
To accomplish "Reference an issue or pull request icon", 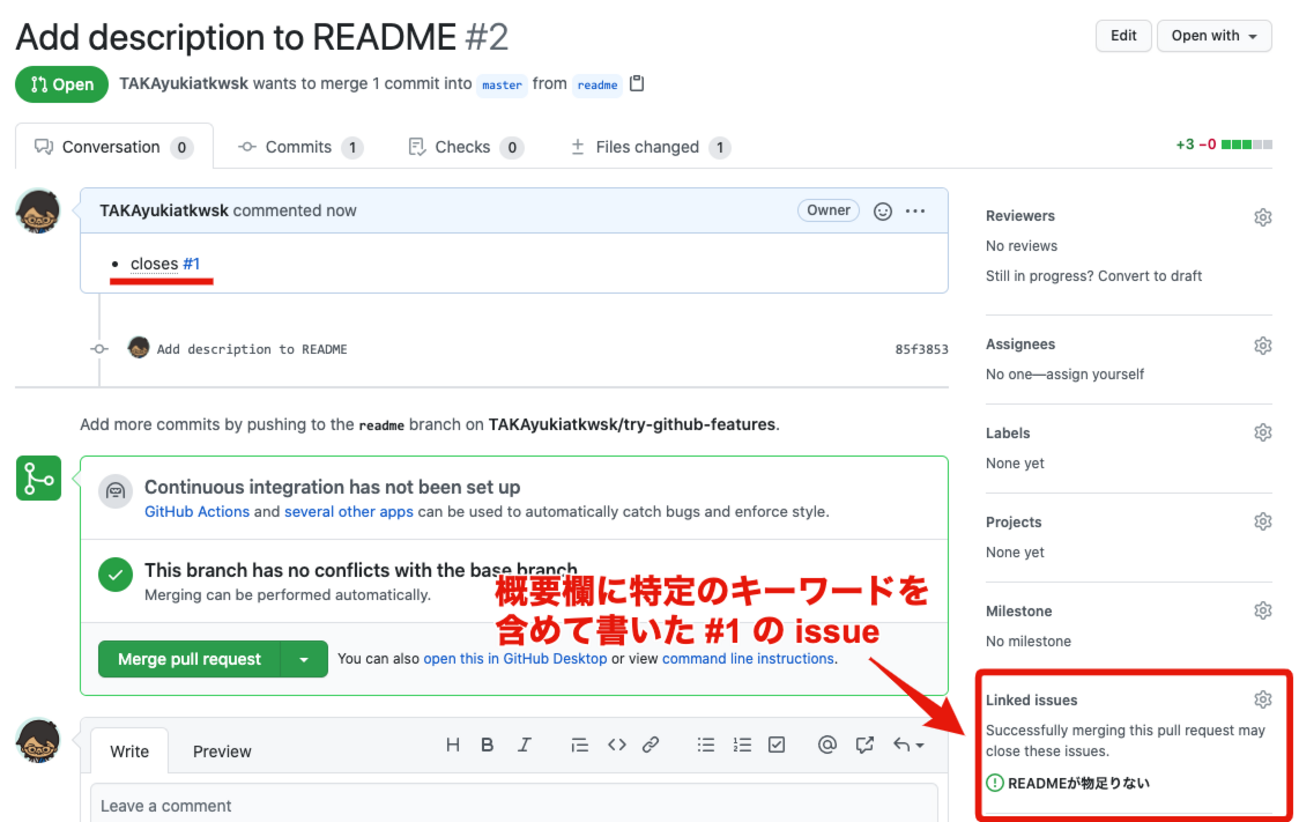I will [x=865, y=745].
